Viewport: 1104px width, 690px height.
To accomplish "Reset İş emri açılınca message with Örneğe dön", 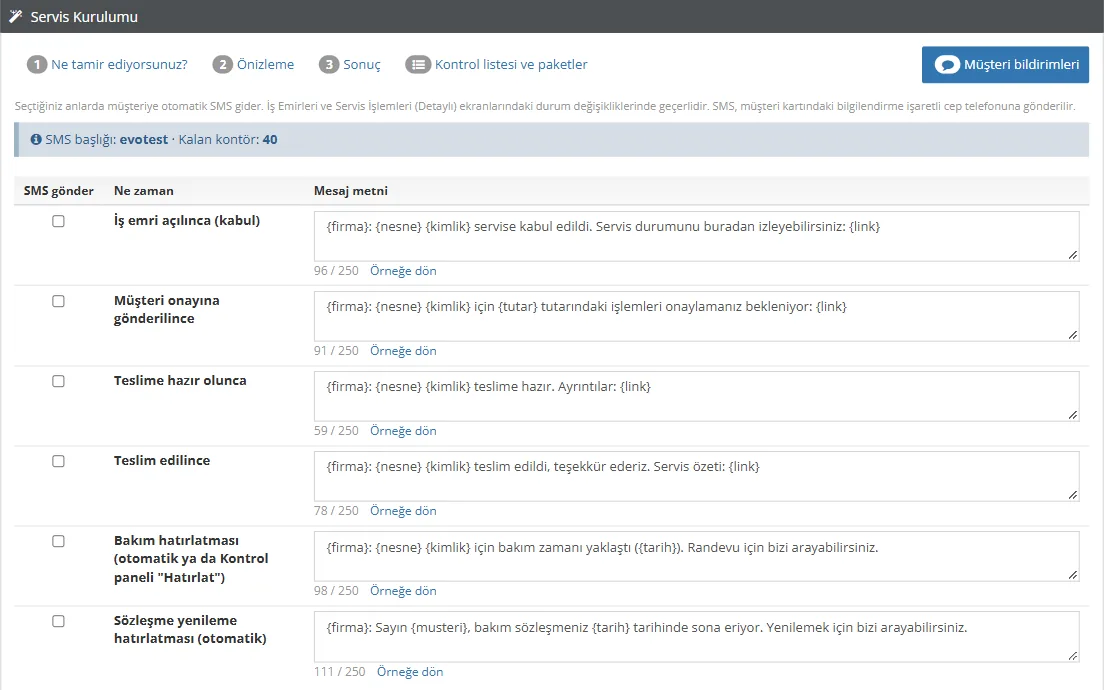I will pos(403,271).
